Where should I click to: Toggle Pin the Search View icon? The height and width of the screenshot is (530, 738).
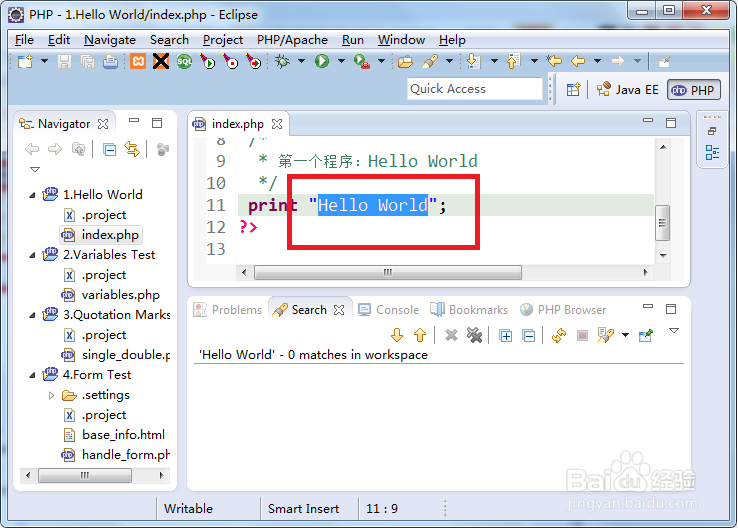(x=646, y=335)
